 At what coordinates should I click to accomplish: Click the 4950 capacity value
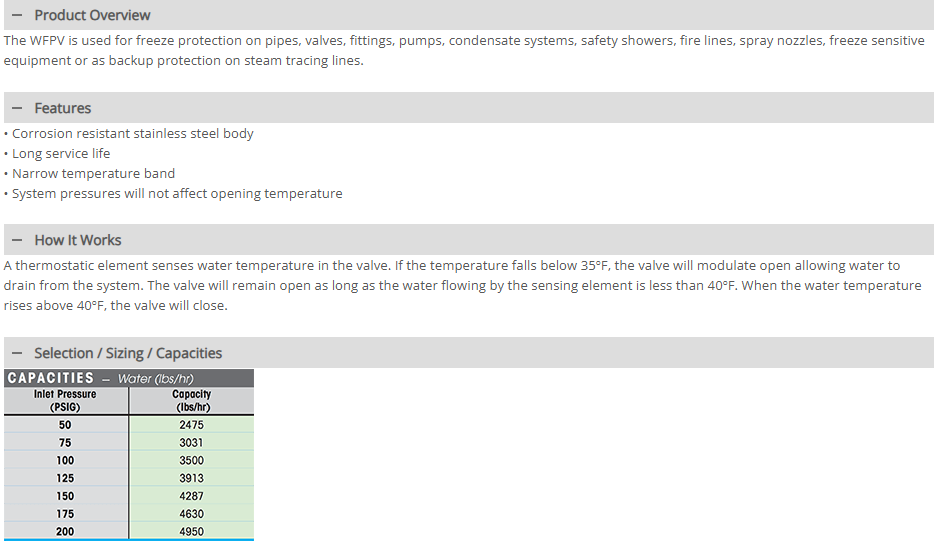[x=191, y=531]
